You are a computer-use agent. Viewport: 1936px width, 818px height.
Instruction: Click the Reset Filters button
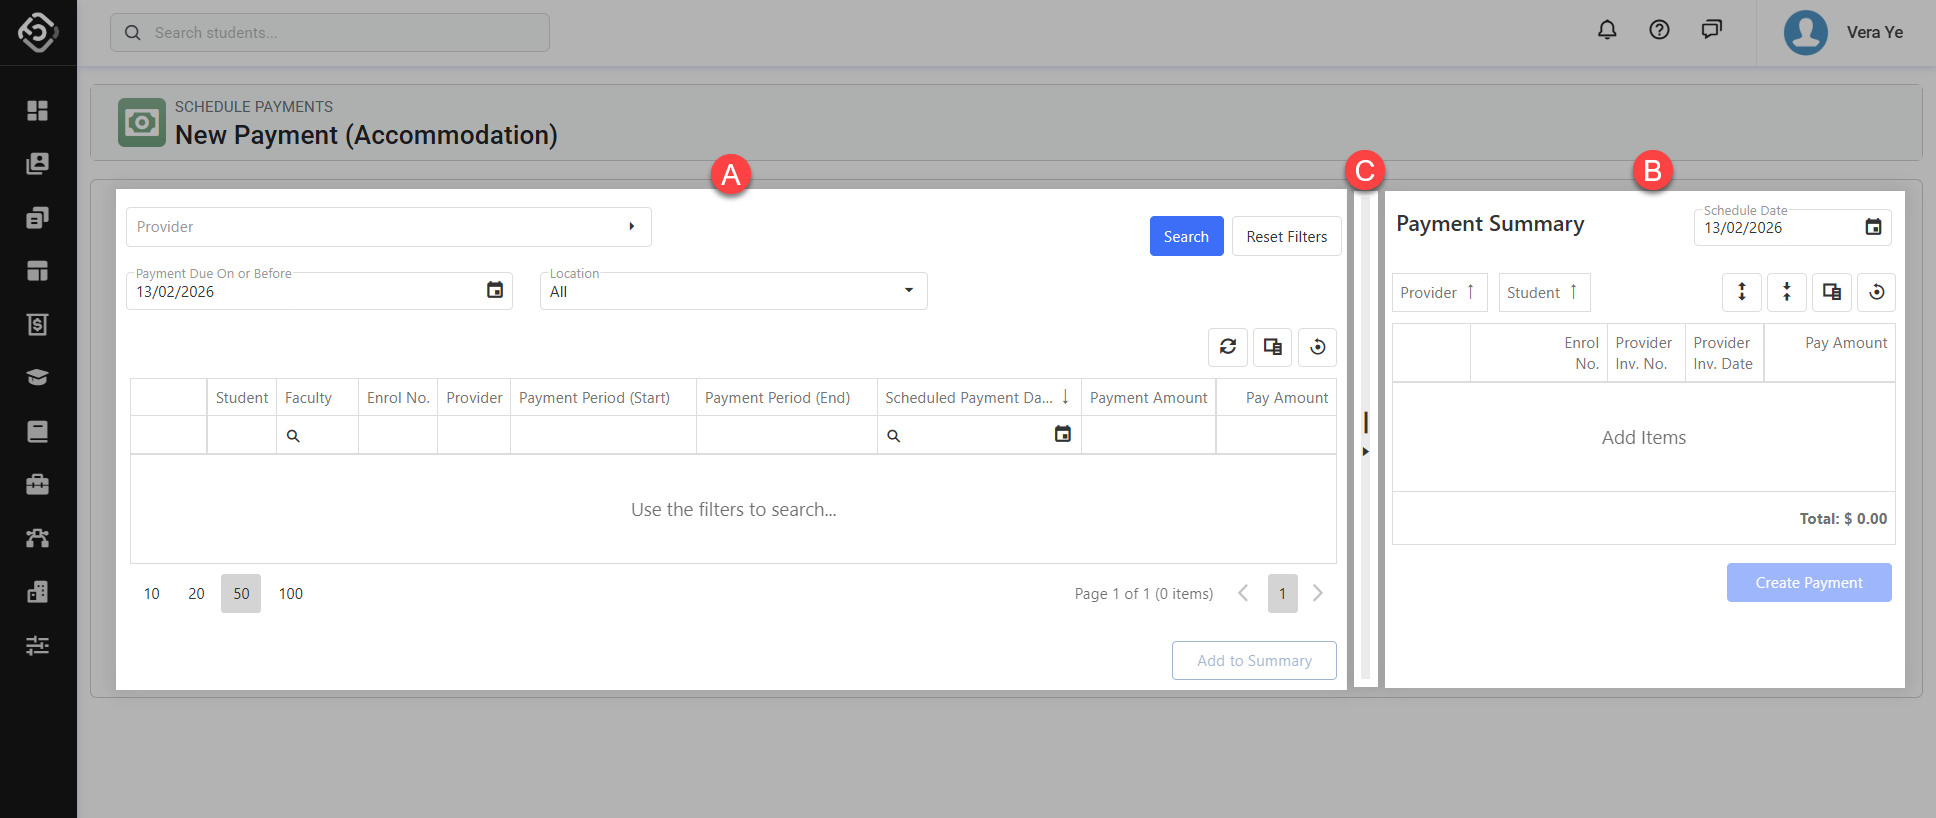tap(1286, 236)
